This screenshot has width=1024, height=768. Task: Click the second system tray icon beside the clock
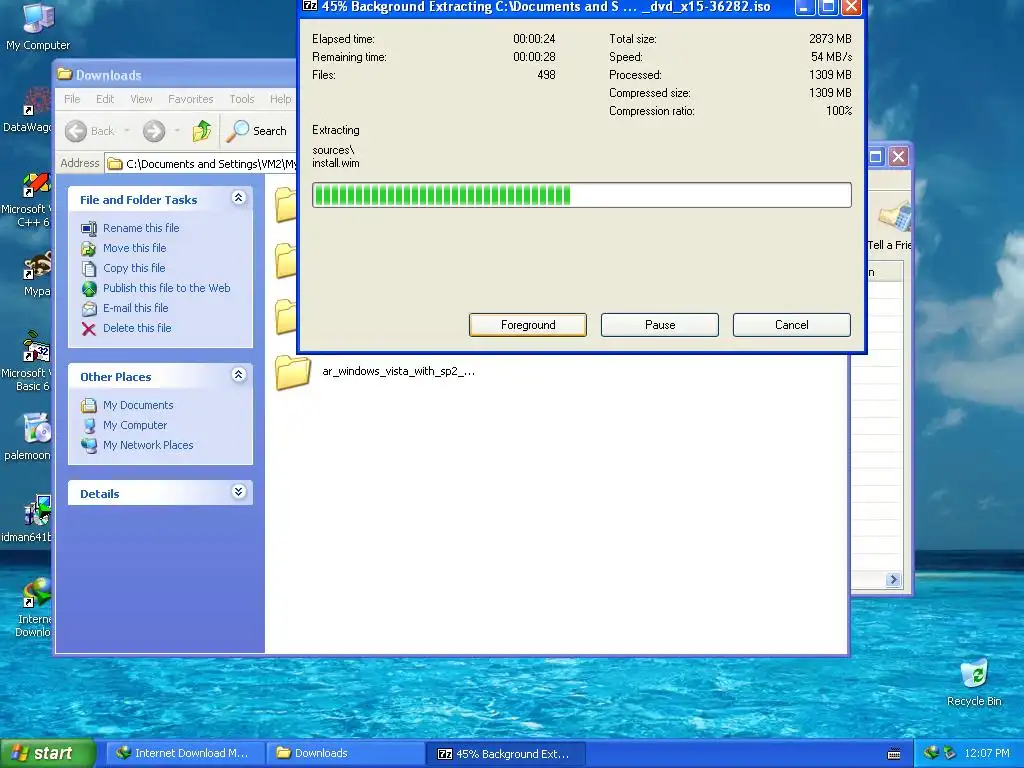[x=950, y=753]
